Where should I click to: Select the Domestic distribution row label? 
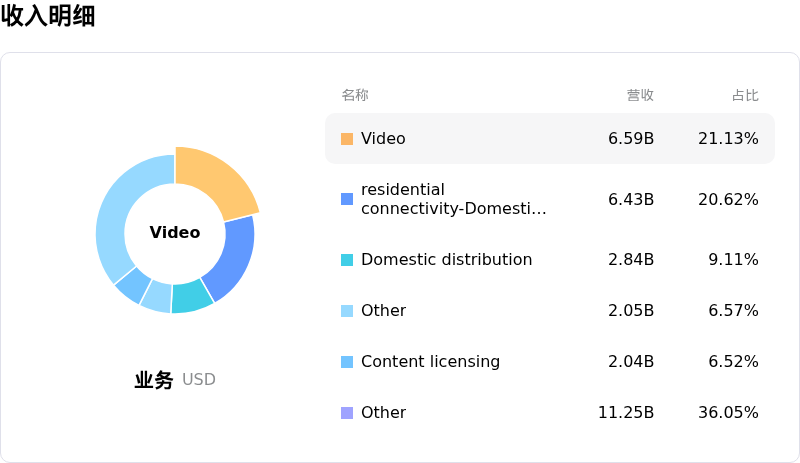click(x=446, y=260)
